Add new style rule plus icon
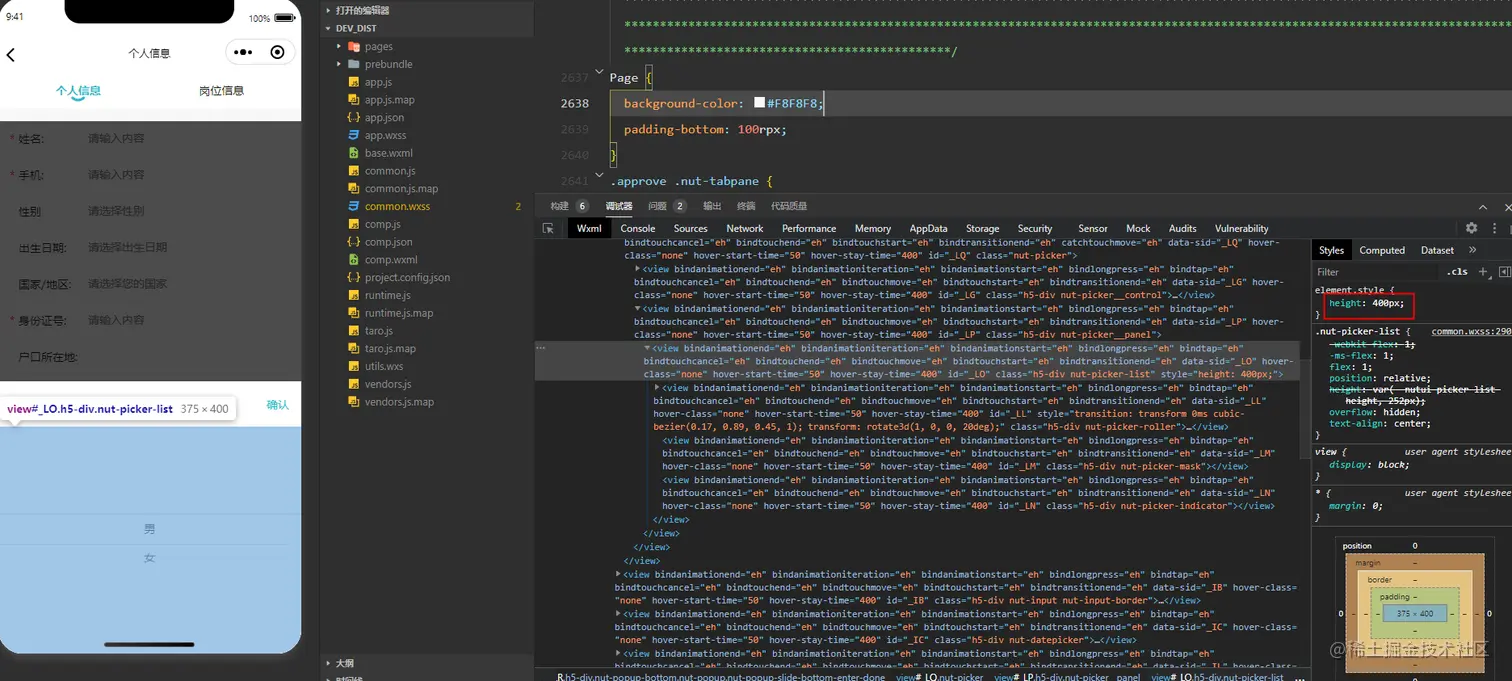Screen dimensions: 1512x681 [x=1484, y=272]
